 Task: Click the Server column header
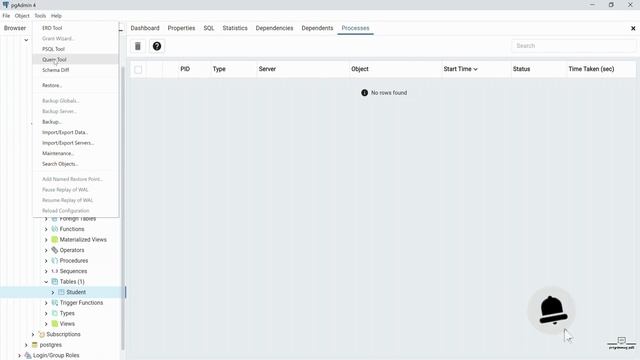coord(267,69)
